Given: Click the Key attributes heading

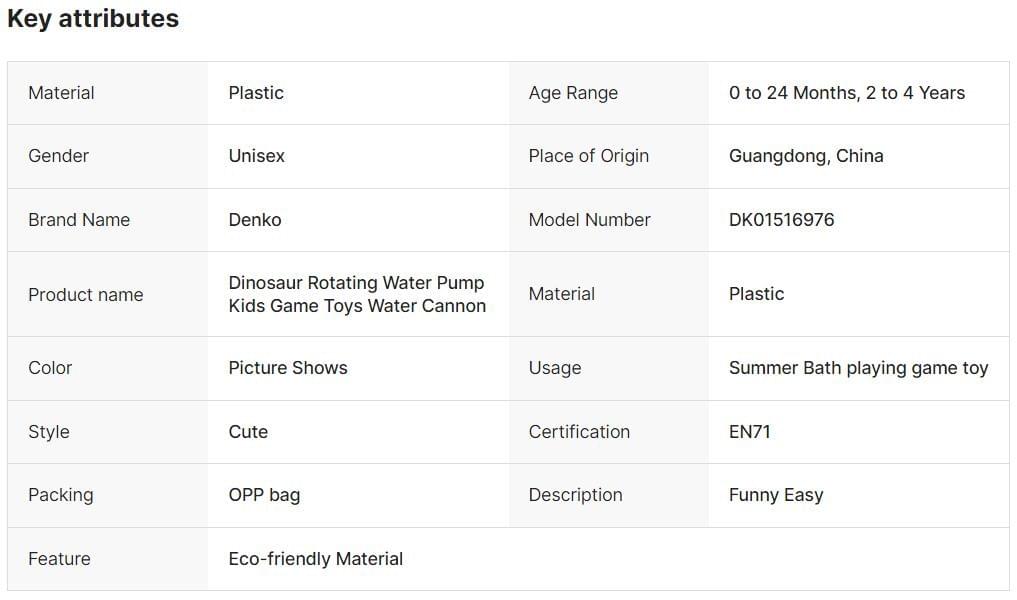Looking at the screenshot, I should coord(93,19).
